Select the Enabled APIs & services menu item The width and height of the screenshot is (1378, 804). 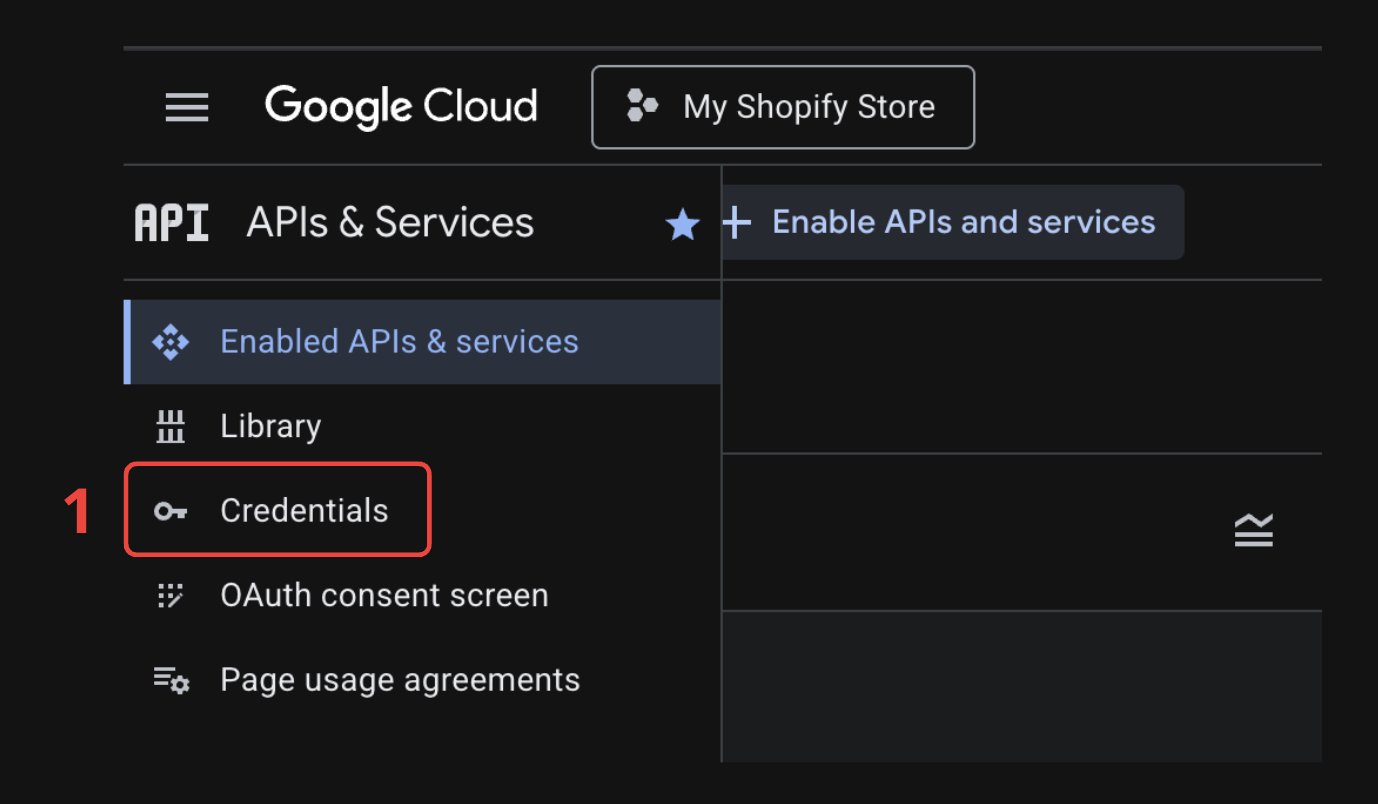[399, 342]
